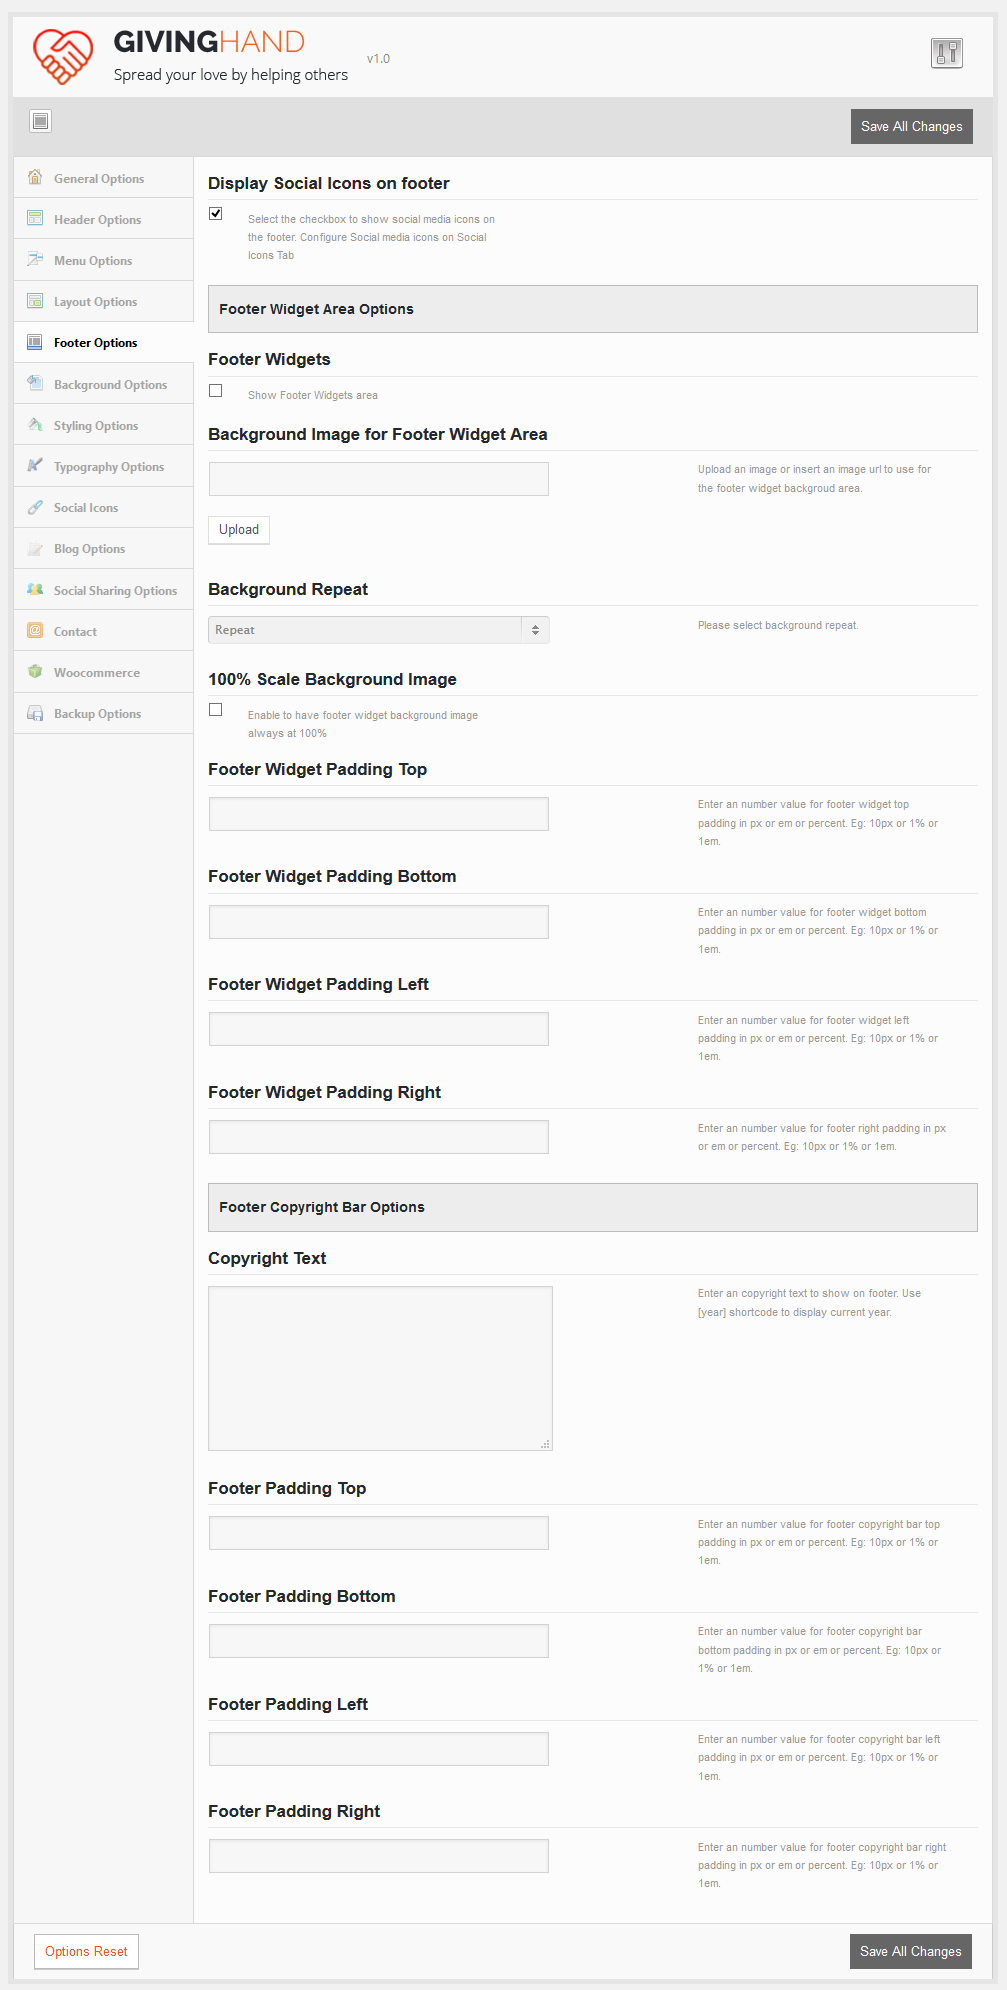Click the Typography Options icon

click(35, 466)
